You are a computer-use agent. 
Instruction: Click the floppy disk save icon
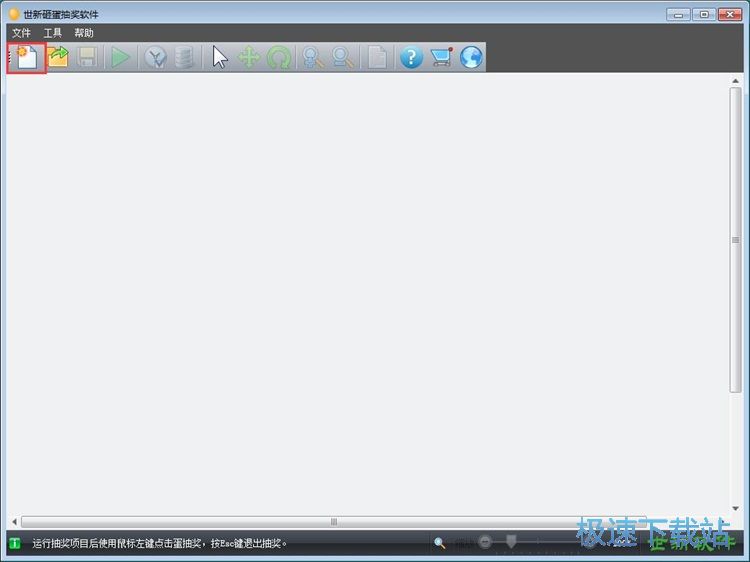(87, 57)
